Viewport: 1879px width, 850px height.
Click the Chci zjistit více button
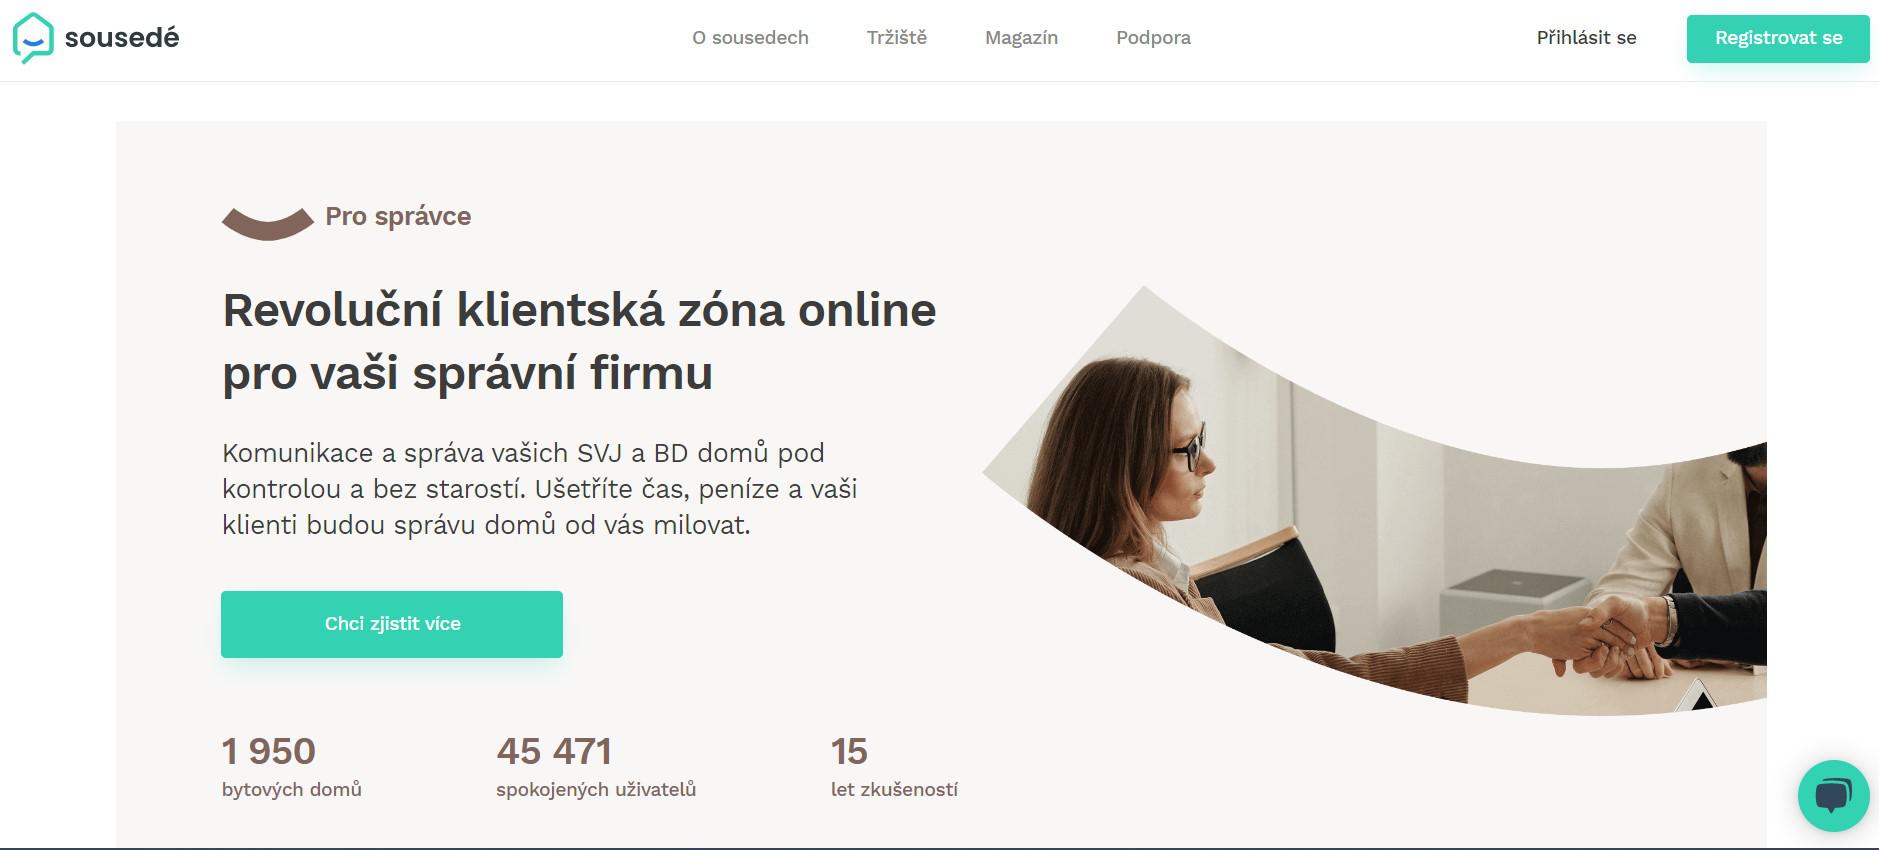[392, 624]
